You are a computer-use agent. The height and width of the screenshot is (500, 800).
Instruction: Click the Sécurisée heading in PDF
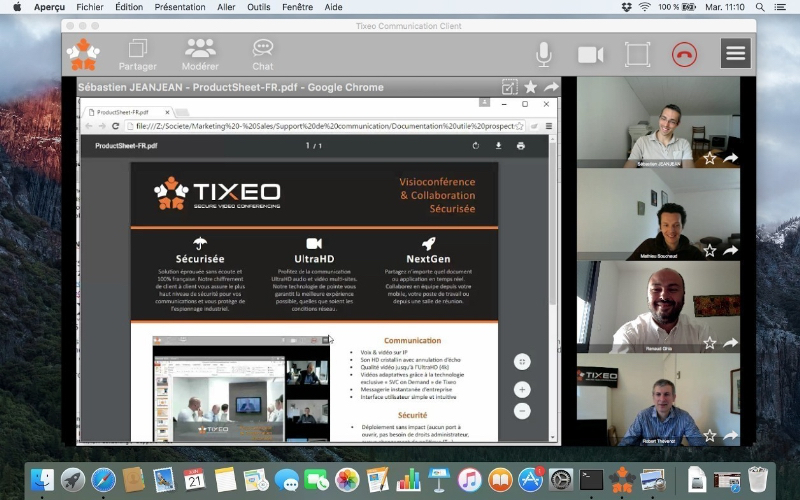[200, 259]
